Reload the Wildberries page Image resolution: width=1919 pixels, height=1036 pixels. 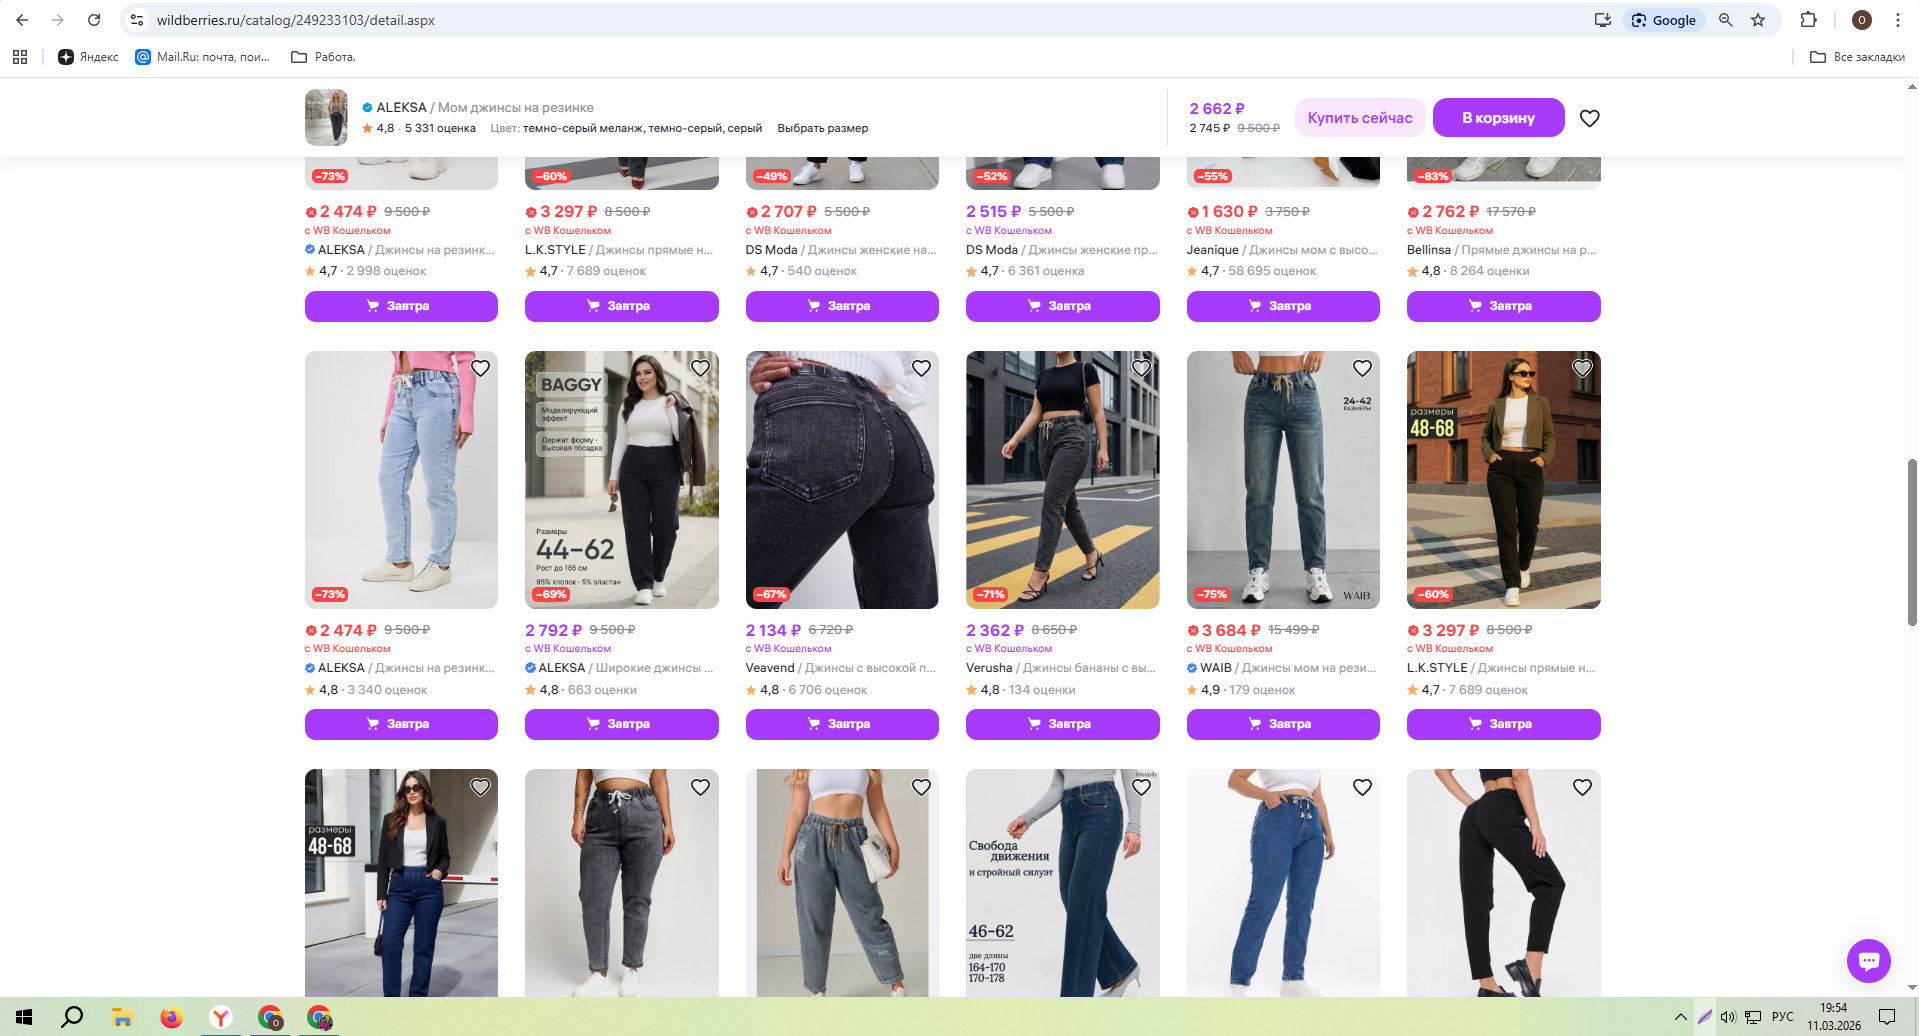94,20
